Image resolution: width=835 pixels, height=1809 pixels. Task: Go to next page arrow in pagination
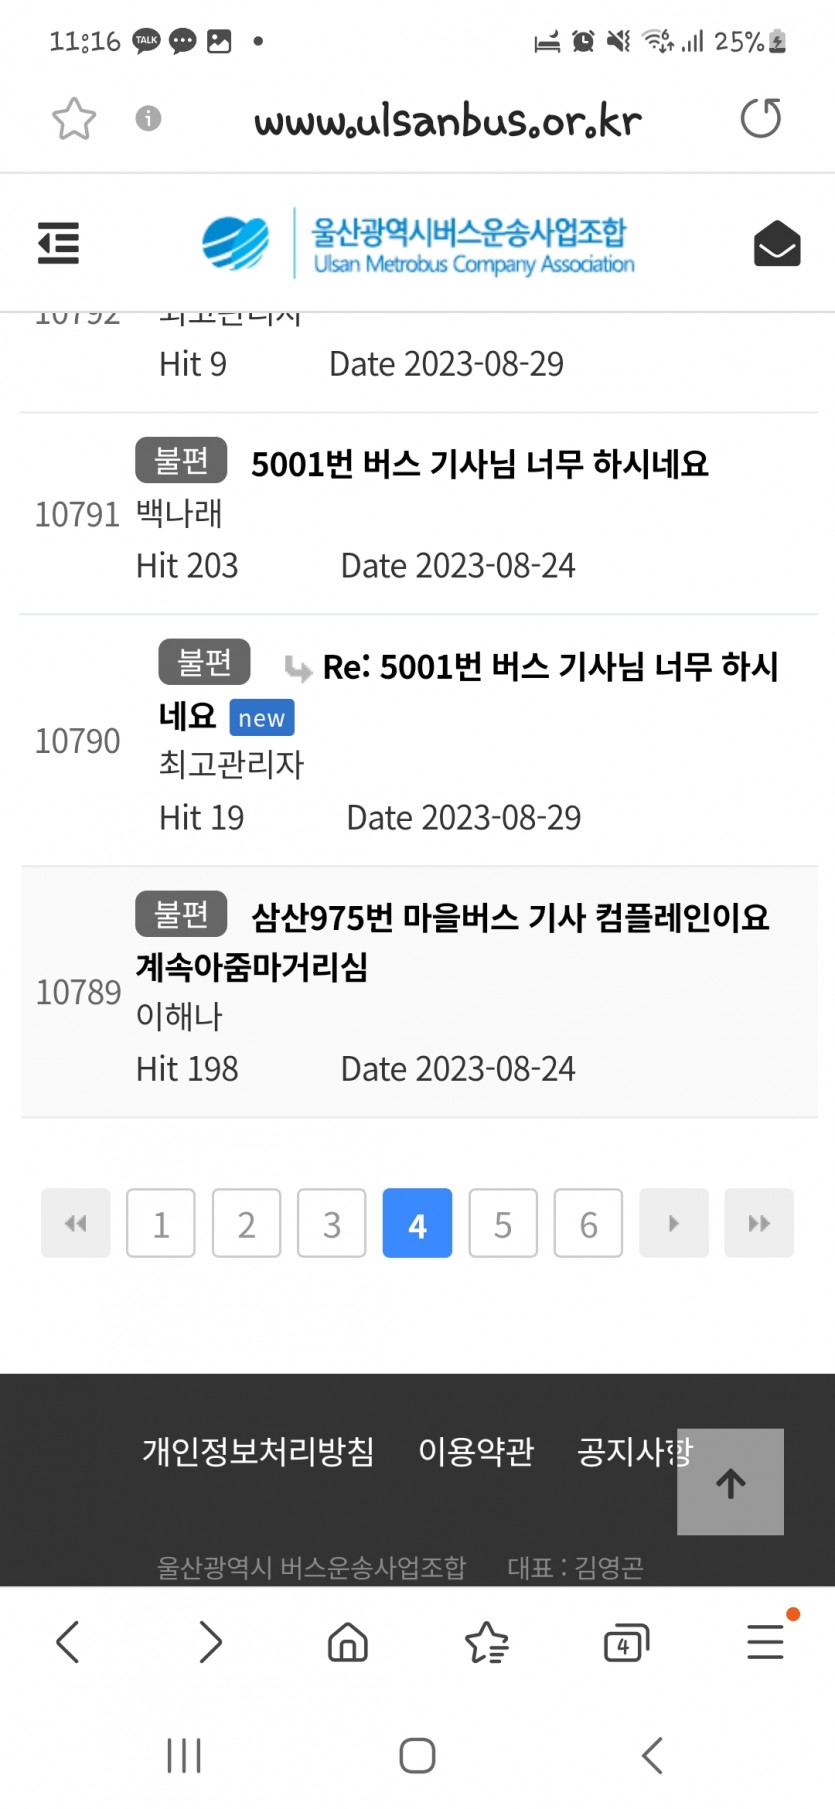(x=674, y=1223)
